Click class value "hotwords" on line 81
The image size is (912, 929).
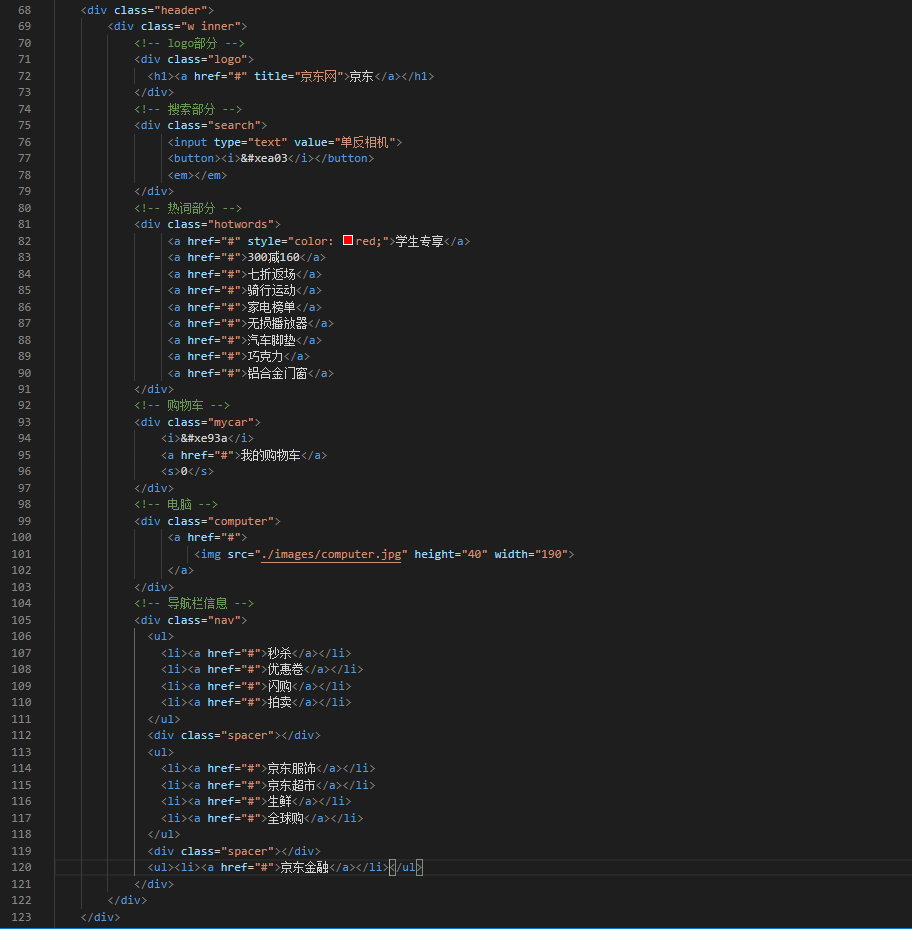(241, 224)
